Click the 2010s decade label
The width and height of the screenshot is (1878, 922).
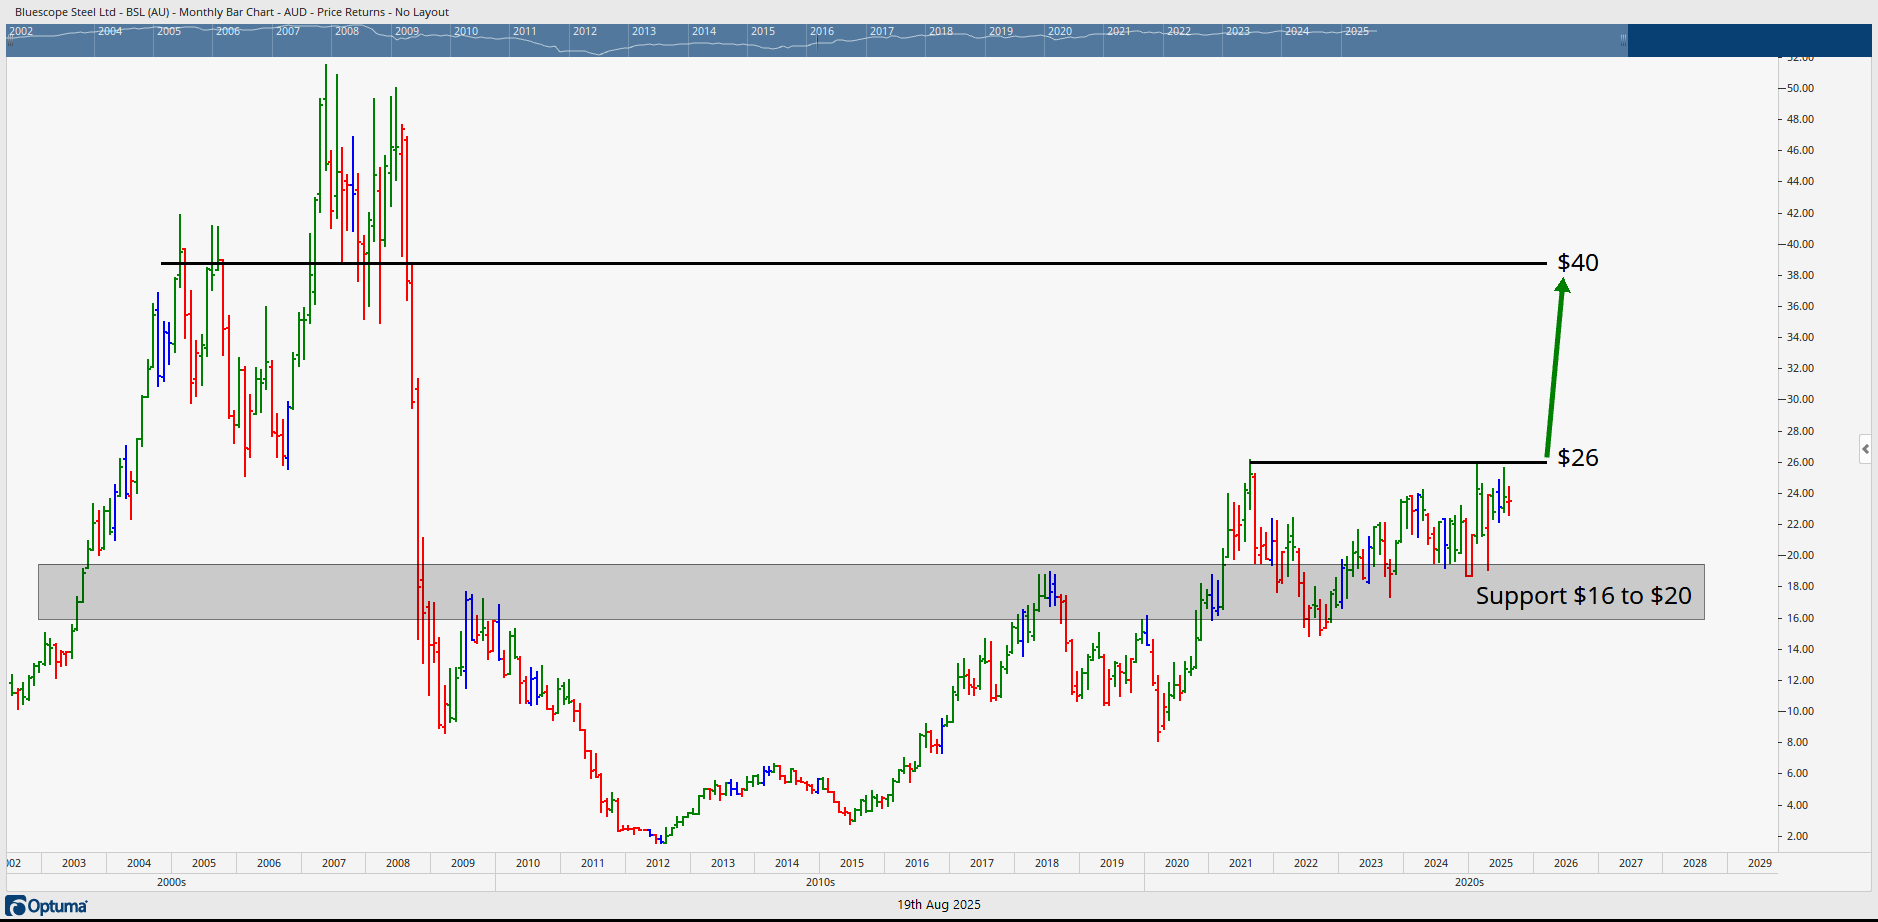point(820,882)
